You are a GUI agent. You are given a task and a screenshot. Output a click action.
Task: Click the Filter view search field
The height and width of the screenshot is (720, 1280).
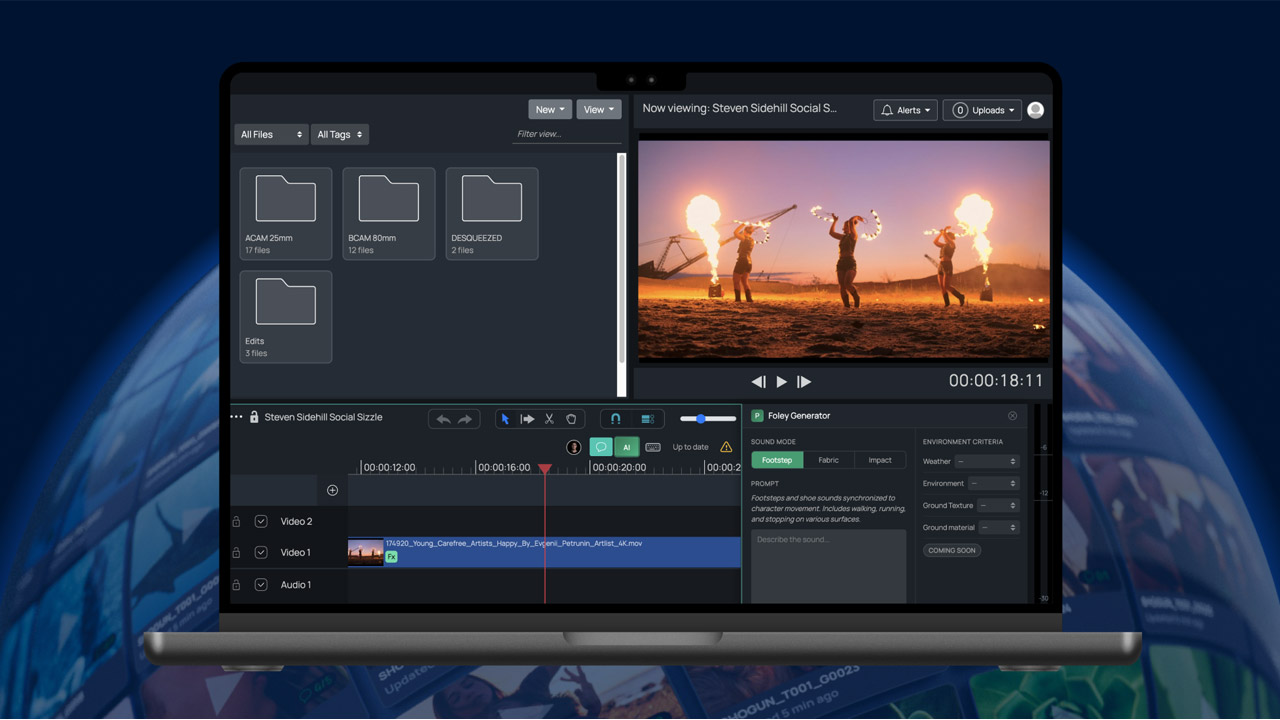[566, 134]
